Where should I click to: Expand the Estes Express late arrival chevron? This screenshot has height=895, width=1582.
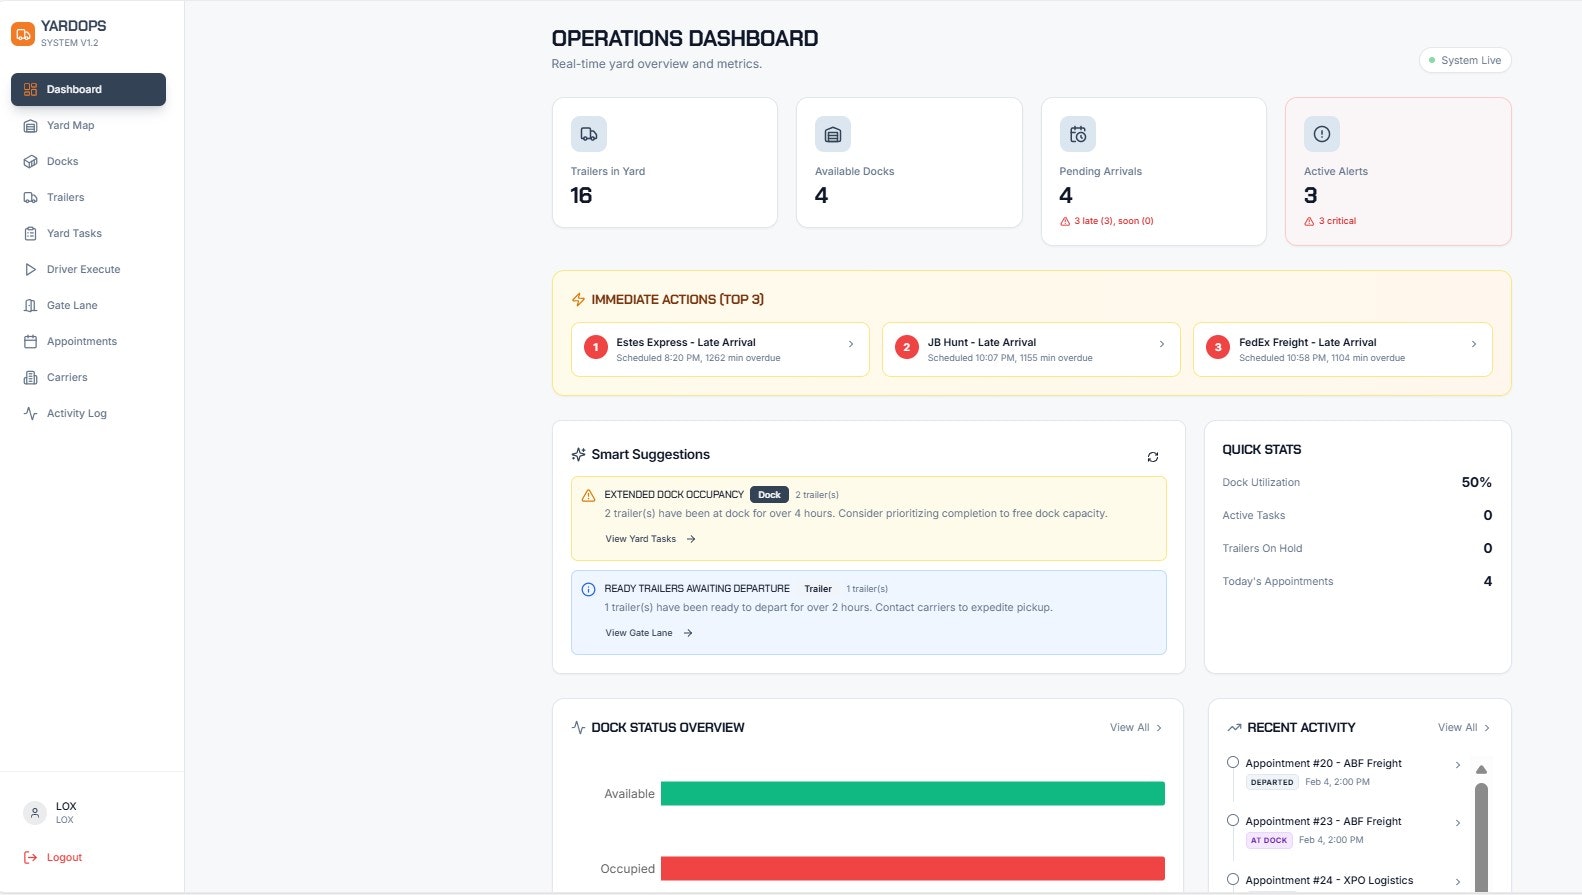(851, 344)
